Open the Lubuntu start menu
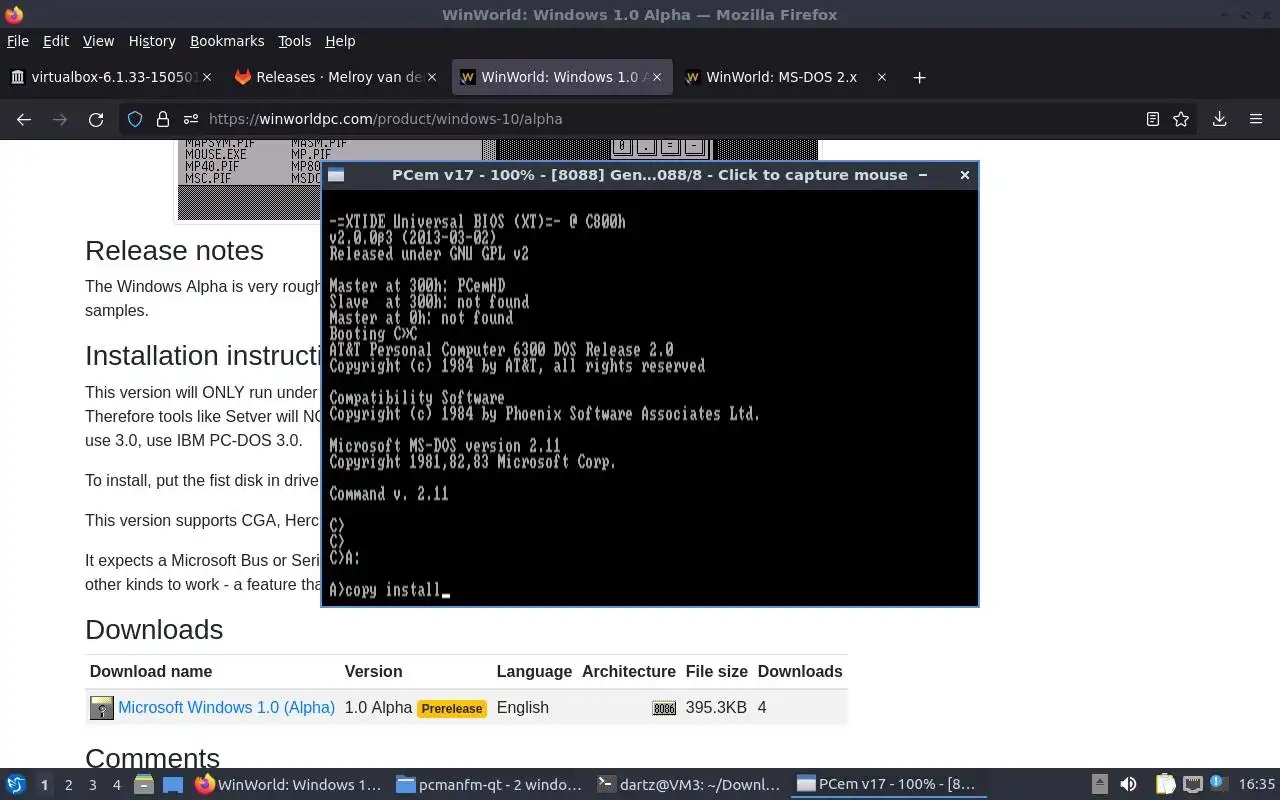Image resolution: width=1280 pixels, height=800 pixels. pos(16,784)
